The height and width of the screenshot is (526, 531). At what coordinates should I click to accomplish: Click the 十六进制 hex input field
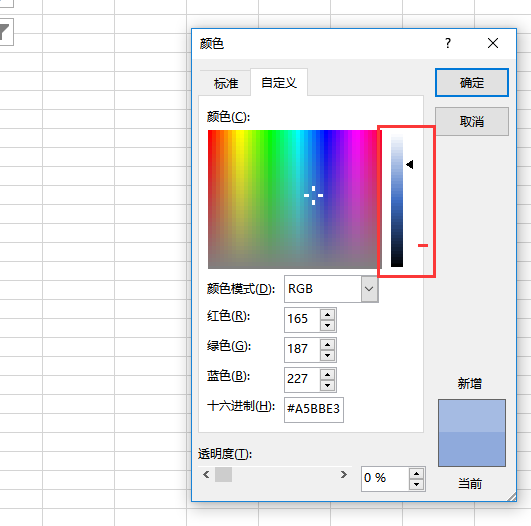314,409
